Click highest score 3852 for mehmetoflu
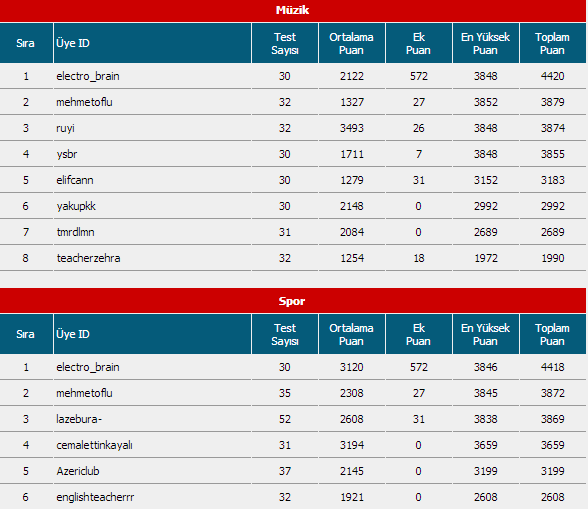Screen dimensions: 588x509 486,102
